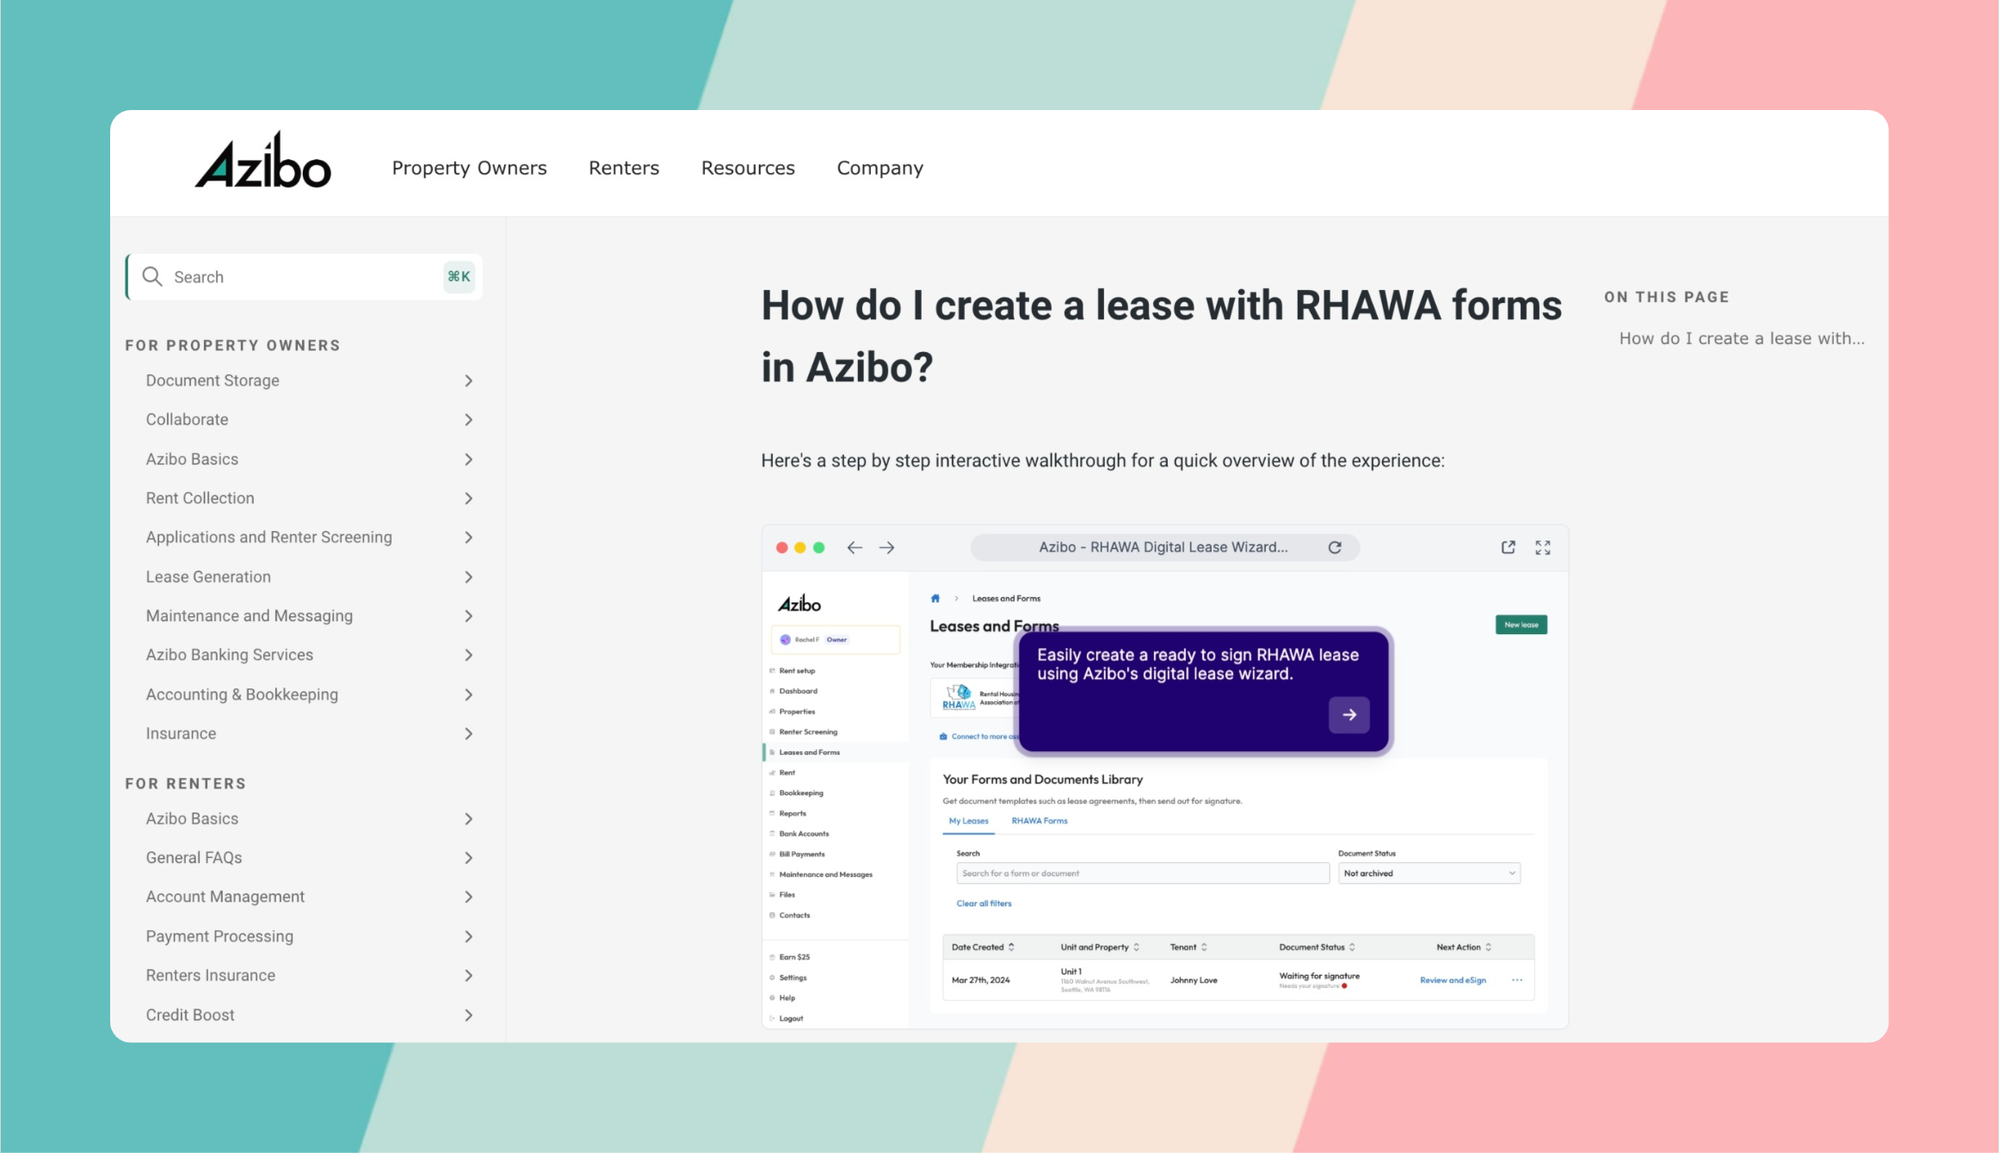Open Resources menu in header
The width and height of the screenshot is (2000, 1153).
[x=748, y=168]
